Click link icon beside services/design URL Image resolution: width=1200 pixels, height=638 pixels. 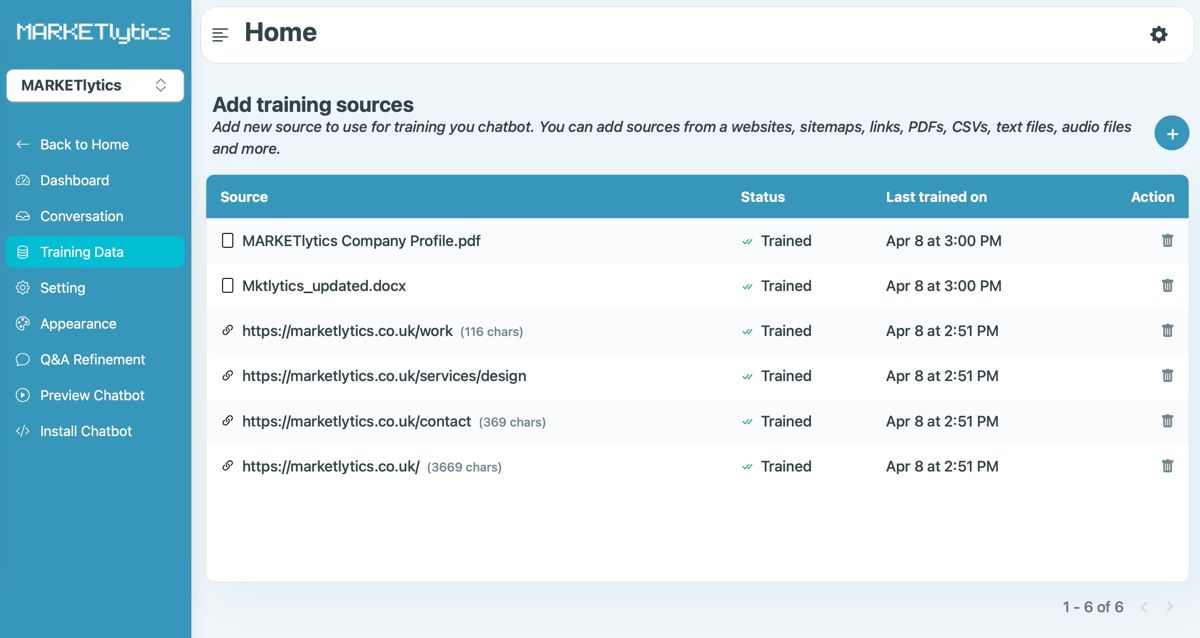(228, 376)
